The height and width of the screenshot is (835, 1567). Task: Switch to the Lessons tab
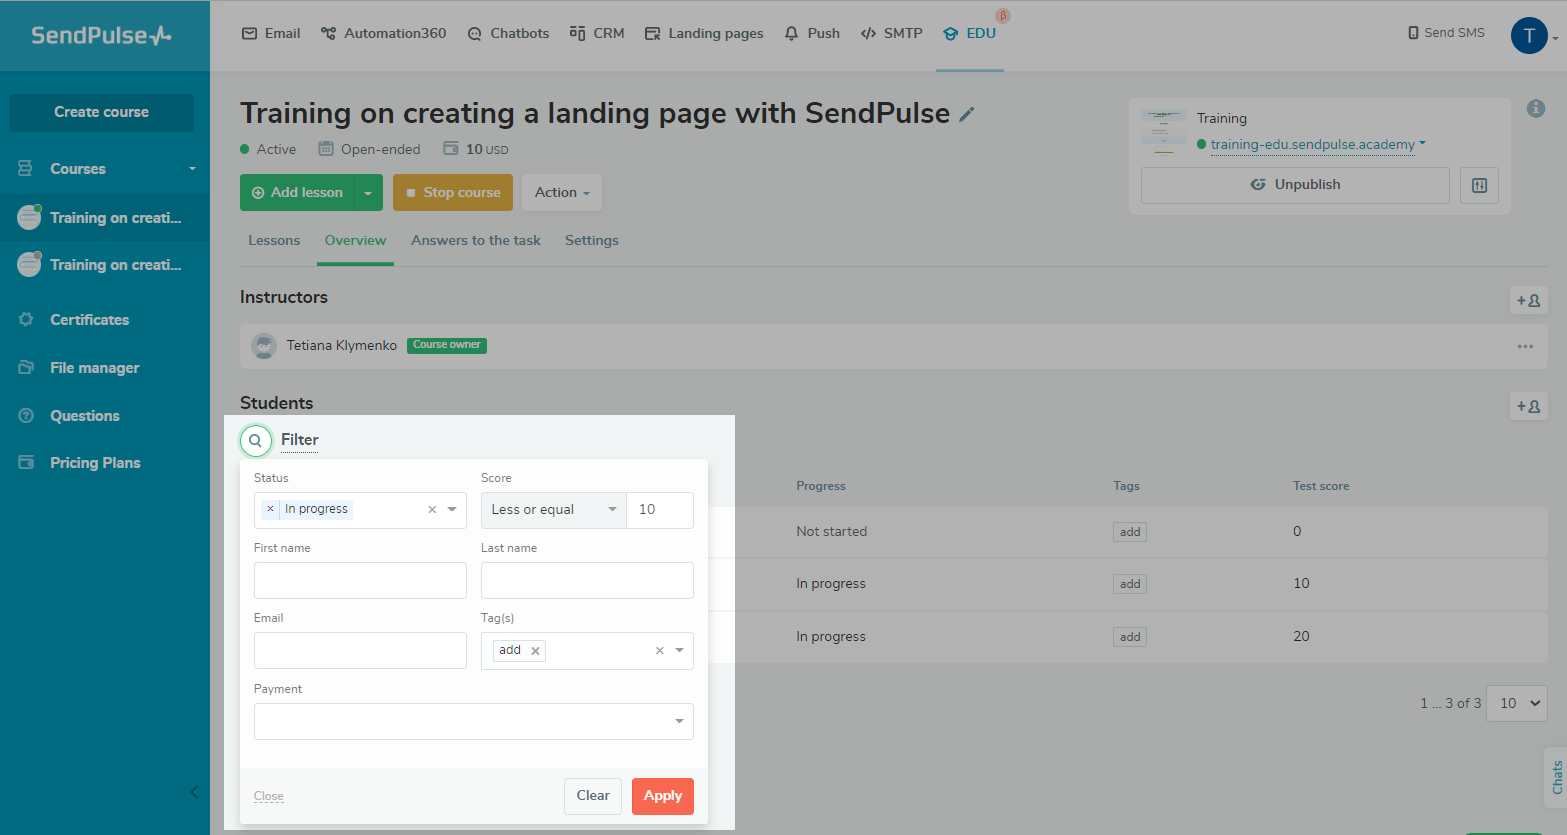[274, 241]
